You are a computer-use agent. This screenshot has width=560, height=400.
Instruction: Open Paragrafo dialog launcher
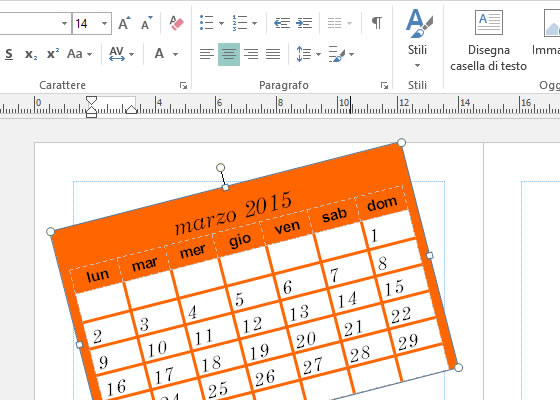[384, 85]
